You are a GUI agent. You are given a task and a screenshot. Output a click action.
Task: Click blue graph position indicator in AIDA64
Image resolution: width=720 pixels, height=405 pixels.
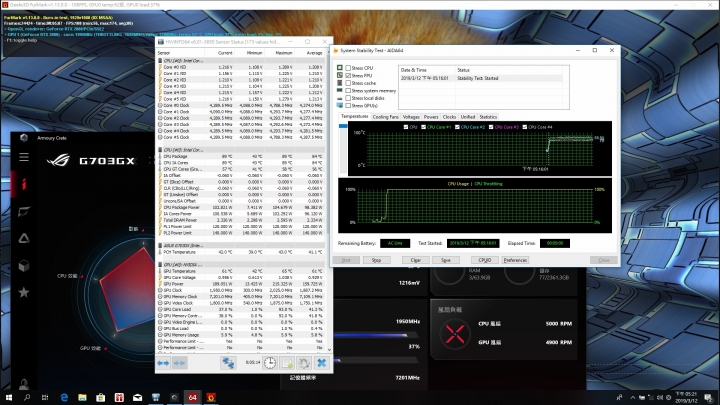click(343, 126)
